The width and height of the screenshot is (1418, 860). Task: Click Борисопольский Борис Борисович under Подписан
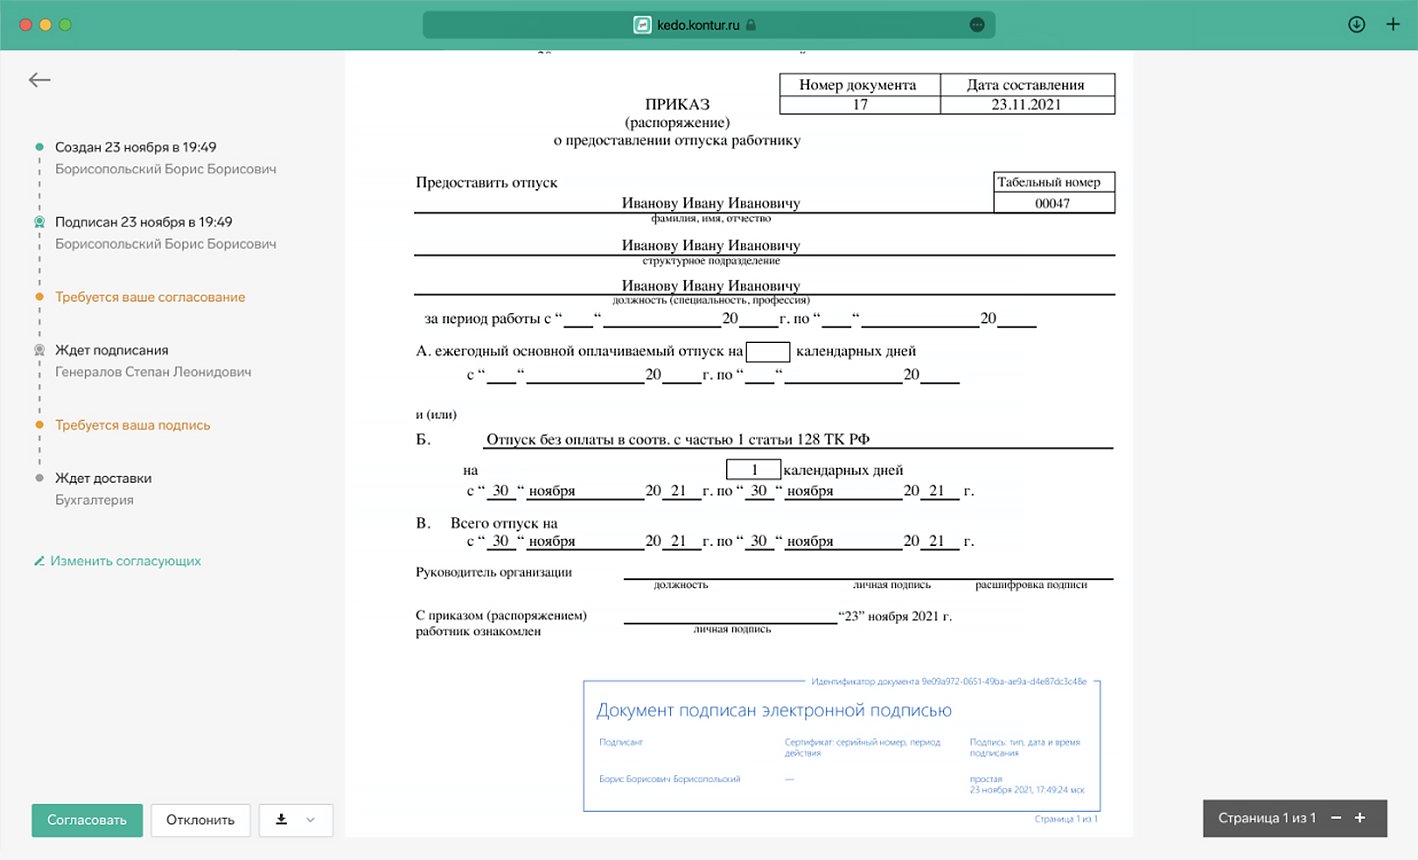(166, 244)
